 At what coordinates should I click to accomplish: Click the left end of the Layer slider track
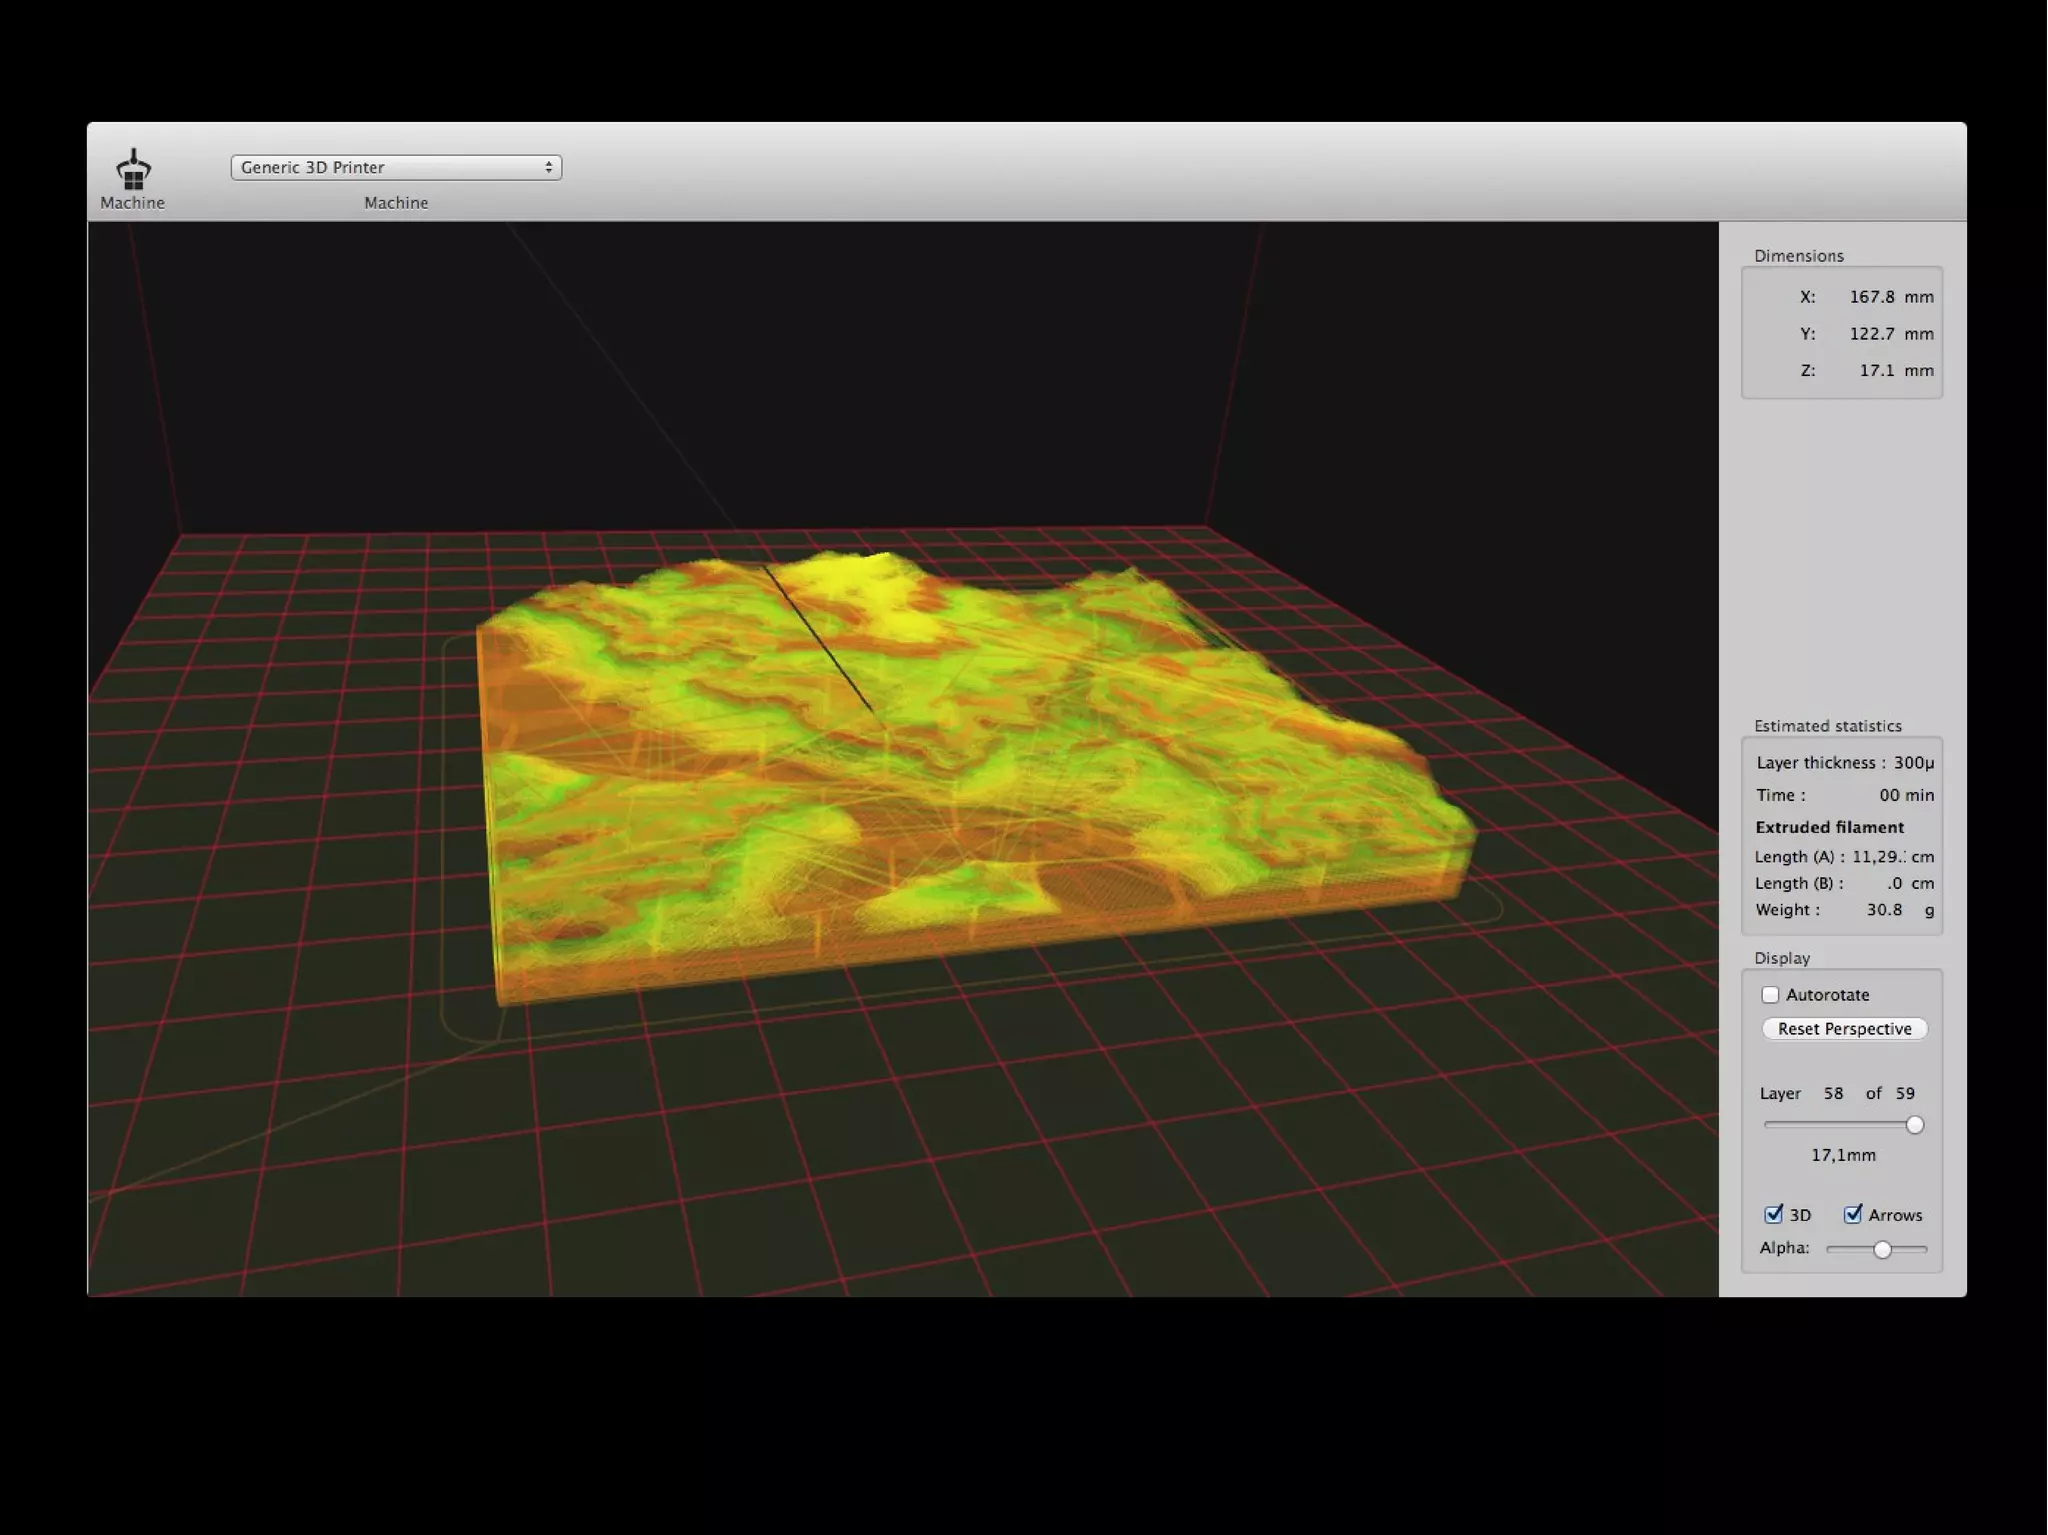click(1769, 1125)
